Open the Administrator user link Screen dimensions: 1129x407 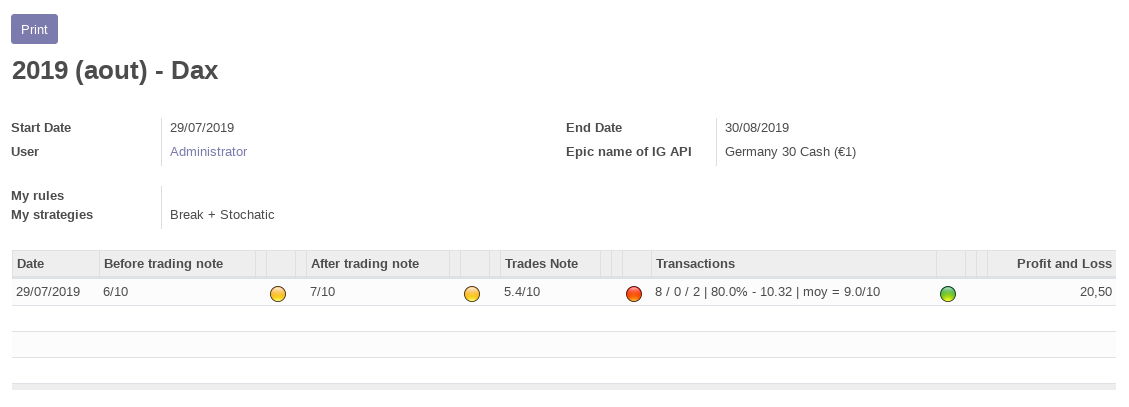(x=208, y=152)
